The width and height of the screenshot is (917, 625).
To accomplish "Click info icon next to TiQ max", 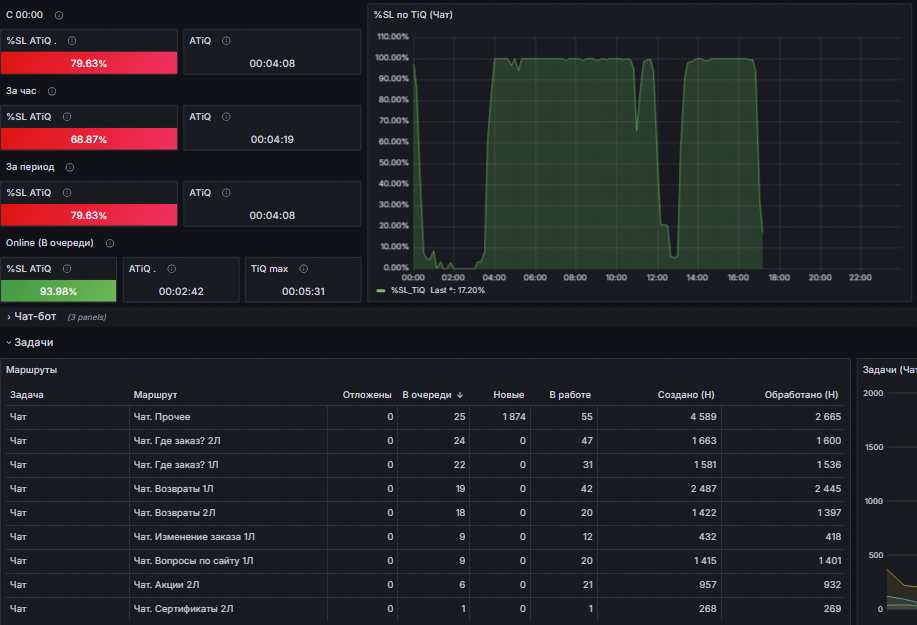I will 304,269.
